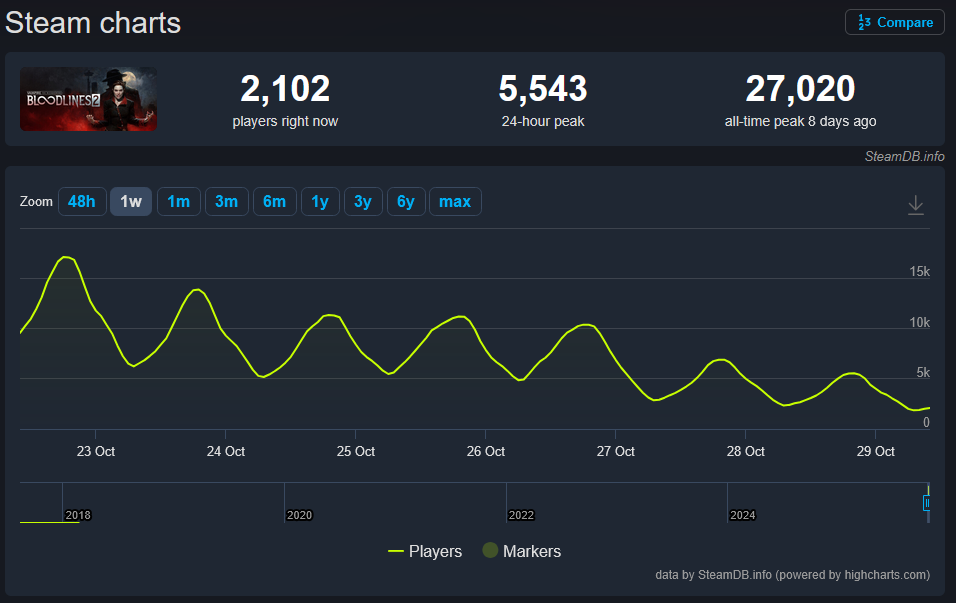Toggle the Markers series in legend
The width and height of the screenshot is (956, 603).
pyautogui.click(x=522, y=551)
